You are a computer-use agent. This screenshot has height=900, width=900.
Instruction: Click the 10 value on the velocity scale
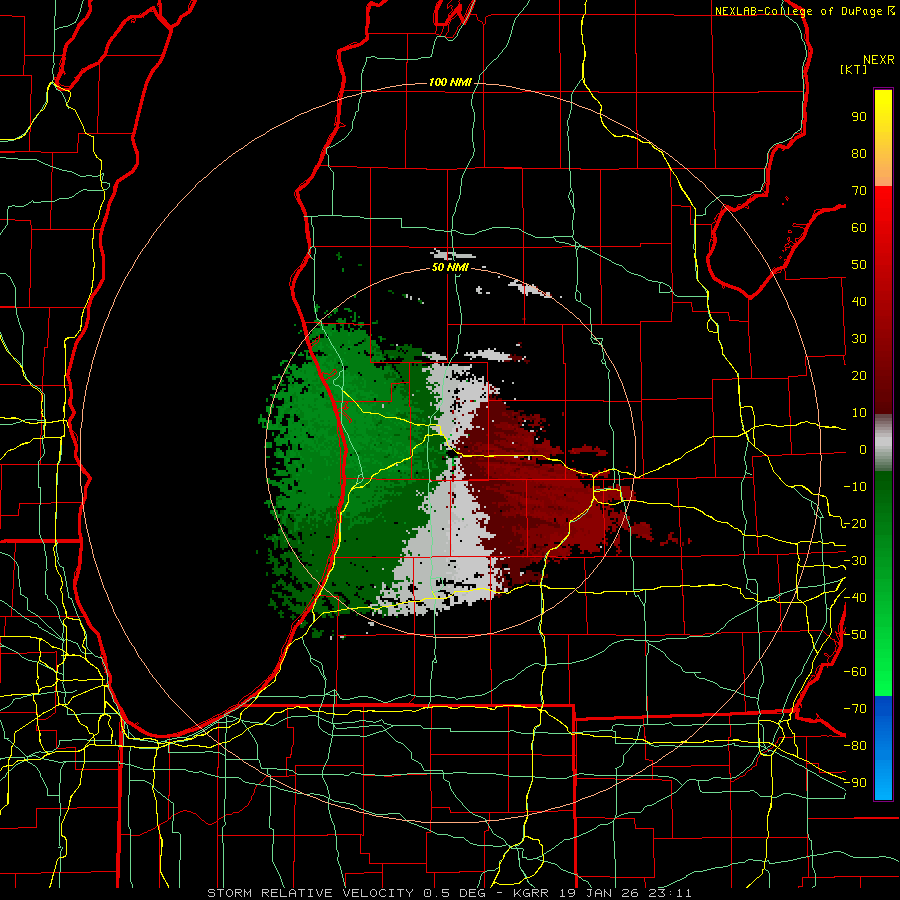[x=859, y=413]
